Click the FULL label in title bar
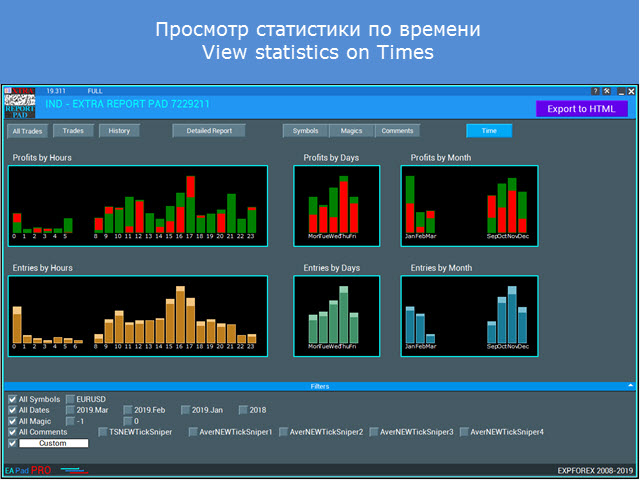This screenshot has width=640, height=480. click(x=95, y=91)
